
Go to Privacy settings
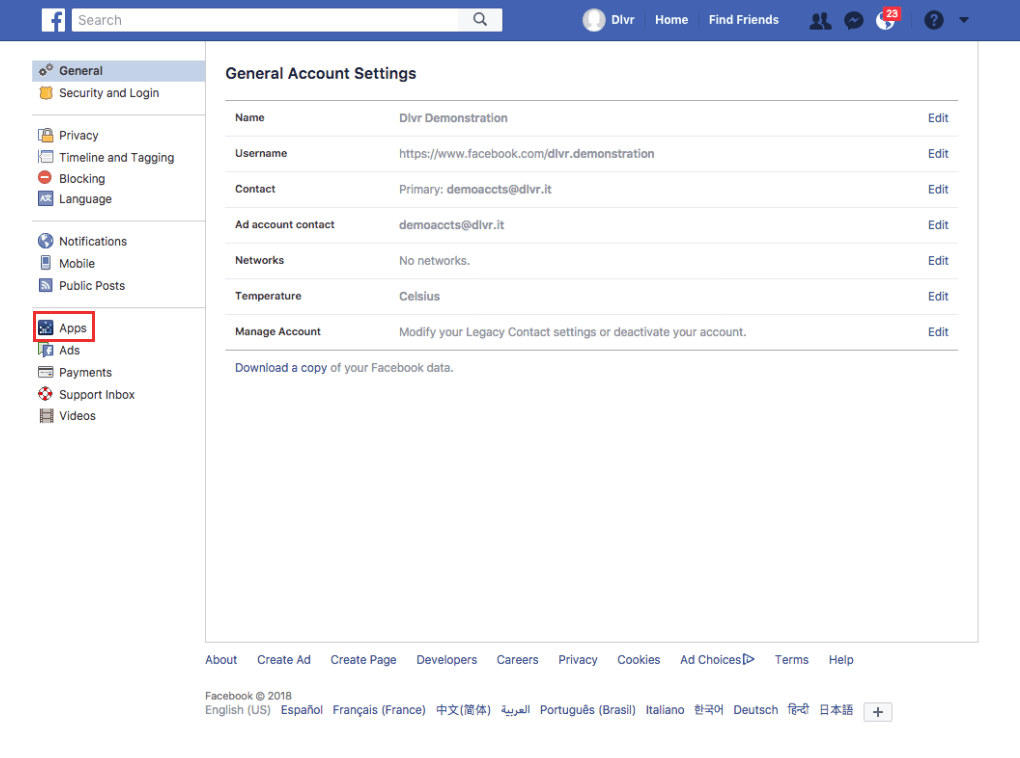(79, 135)
